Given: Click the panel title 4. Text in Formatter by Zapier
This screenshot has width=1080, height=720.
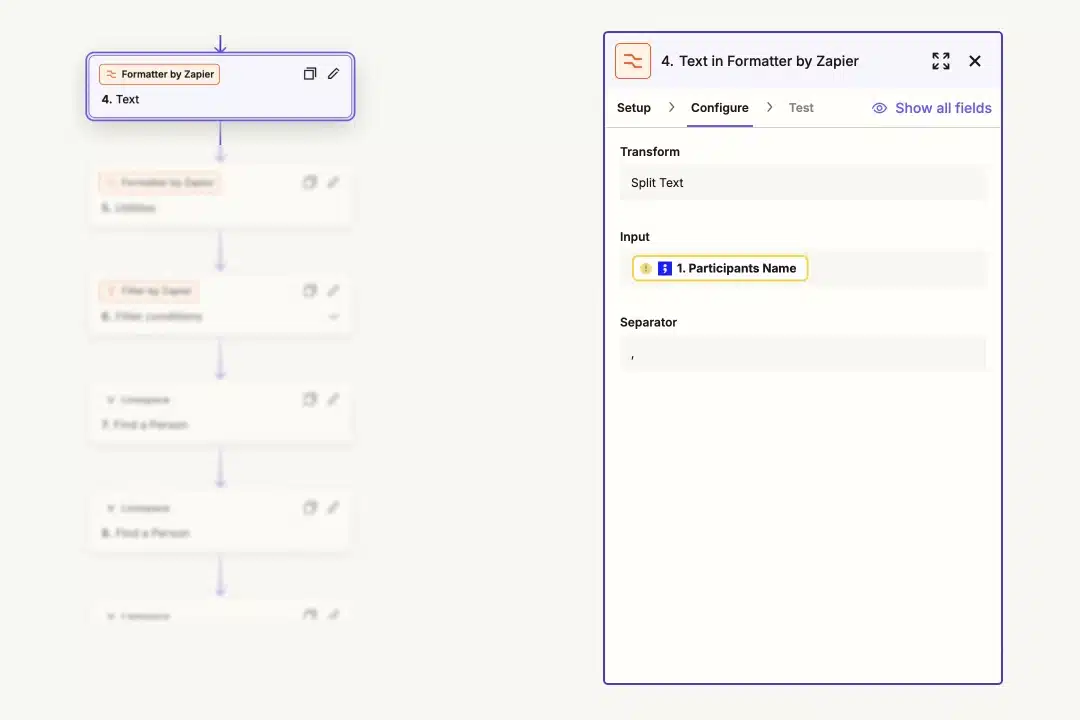Looking at the screenshot, I should click(x=760, y=61).
